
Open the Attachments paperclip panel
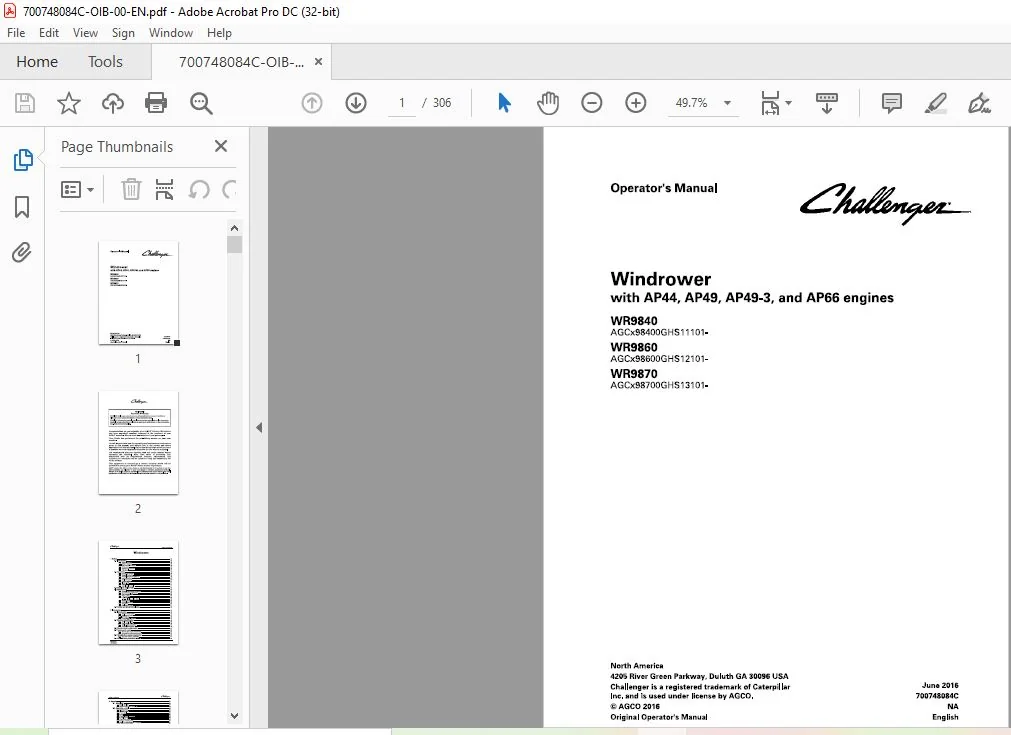[22, 253]
